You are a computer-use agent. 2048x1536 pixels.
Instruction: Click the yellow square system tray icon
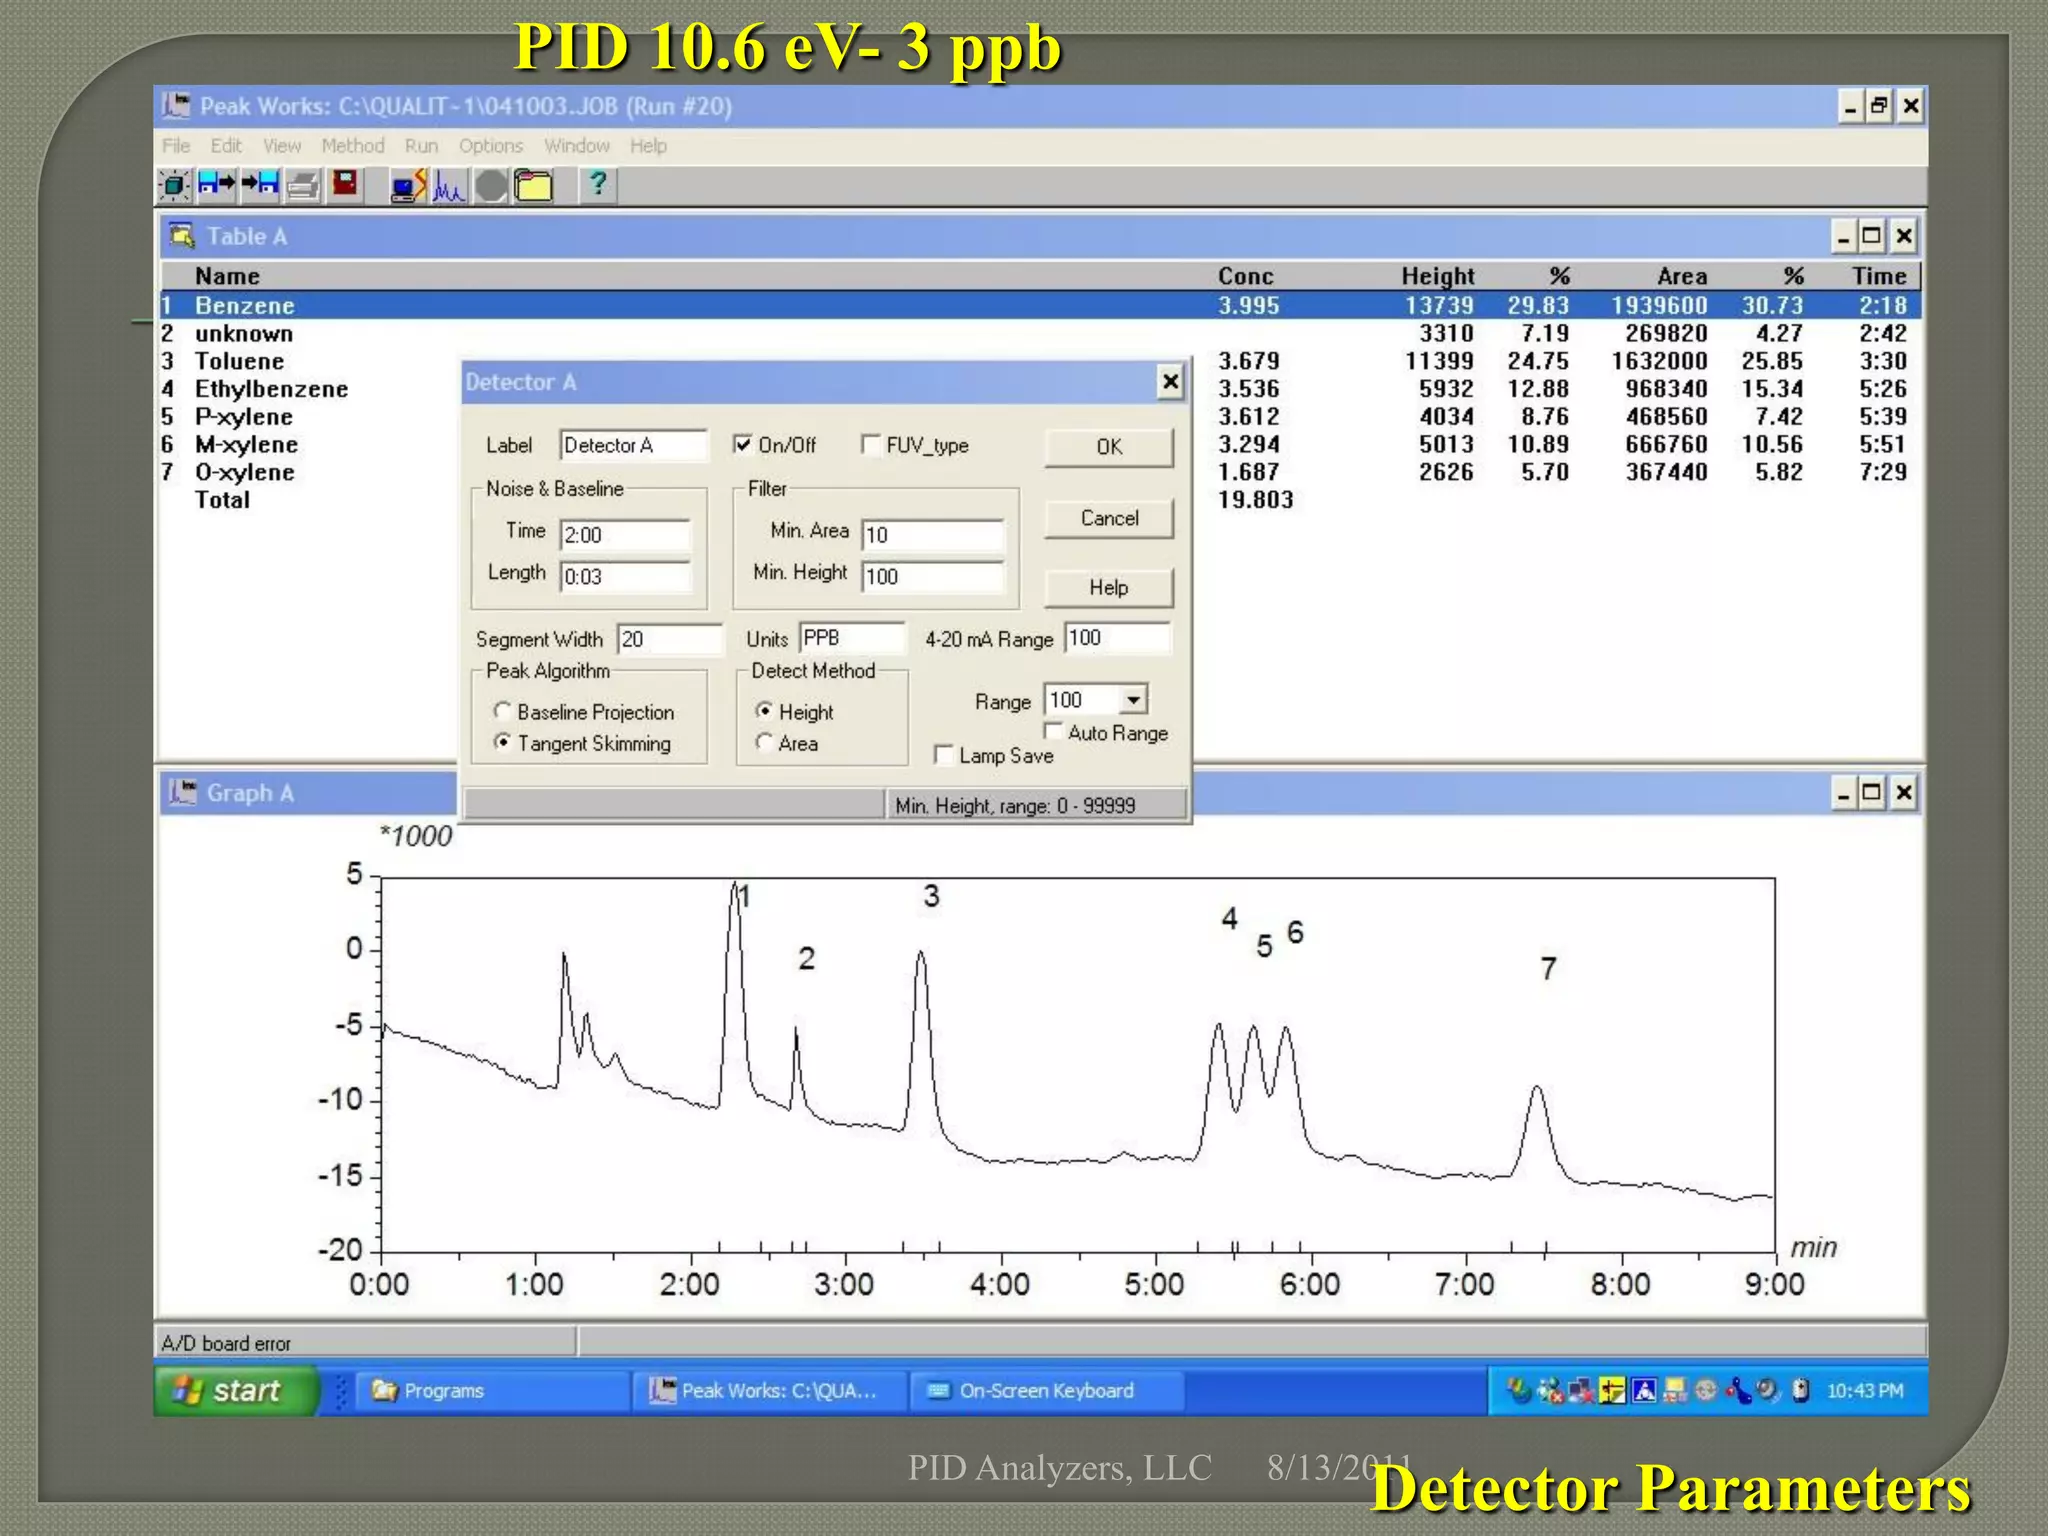(1612, 1390)
